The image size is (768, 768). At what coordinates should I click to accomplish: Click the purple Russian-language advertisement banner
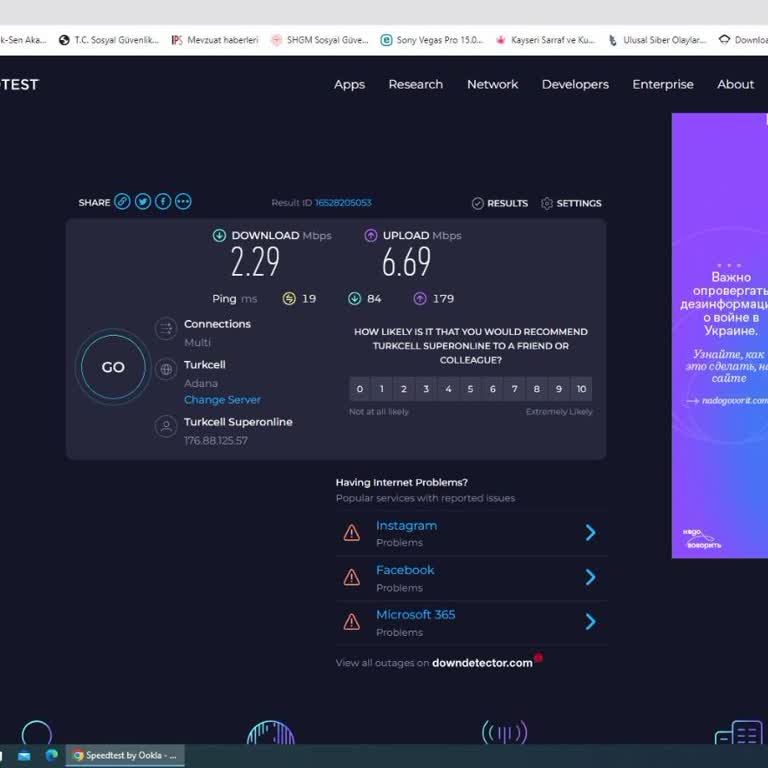(x=720, y=336)
